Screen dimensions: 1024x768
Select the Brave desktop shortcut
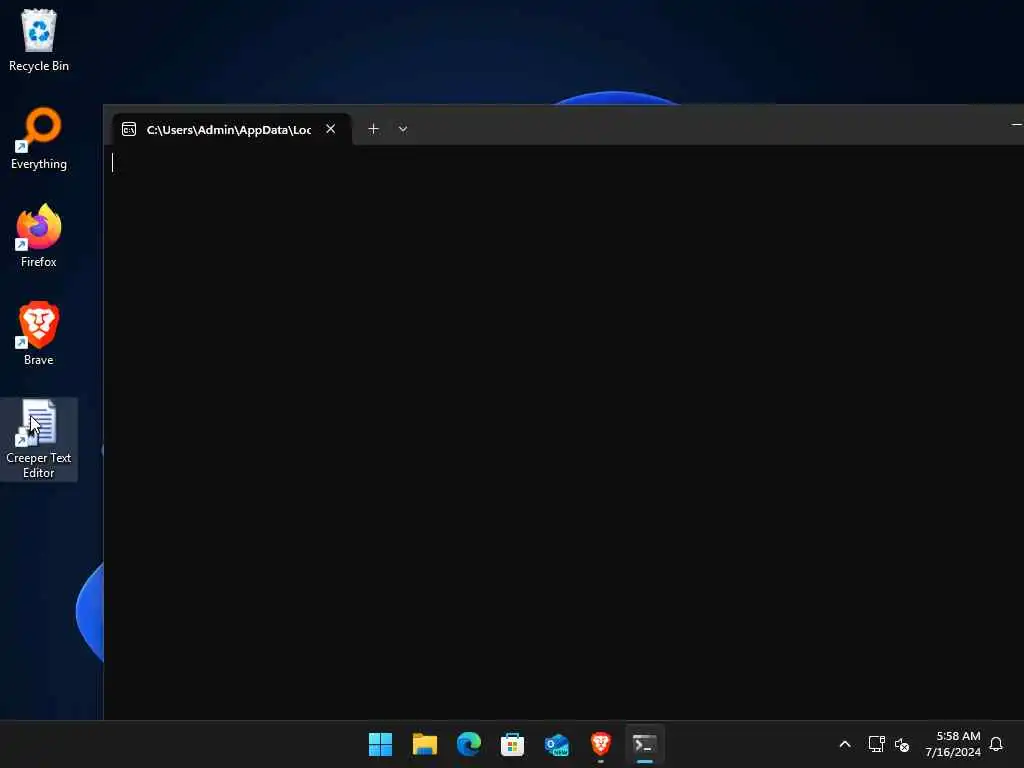[39, 334]
